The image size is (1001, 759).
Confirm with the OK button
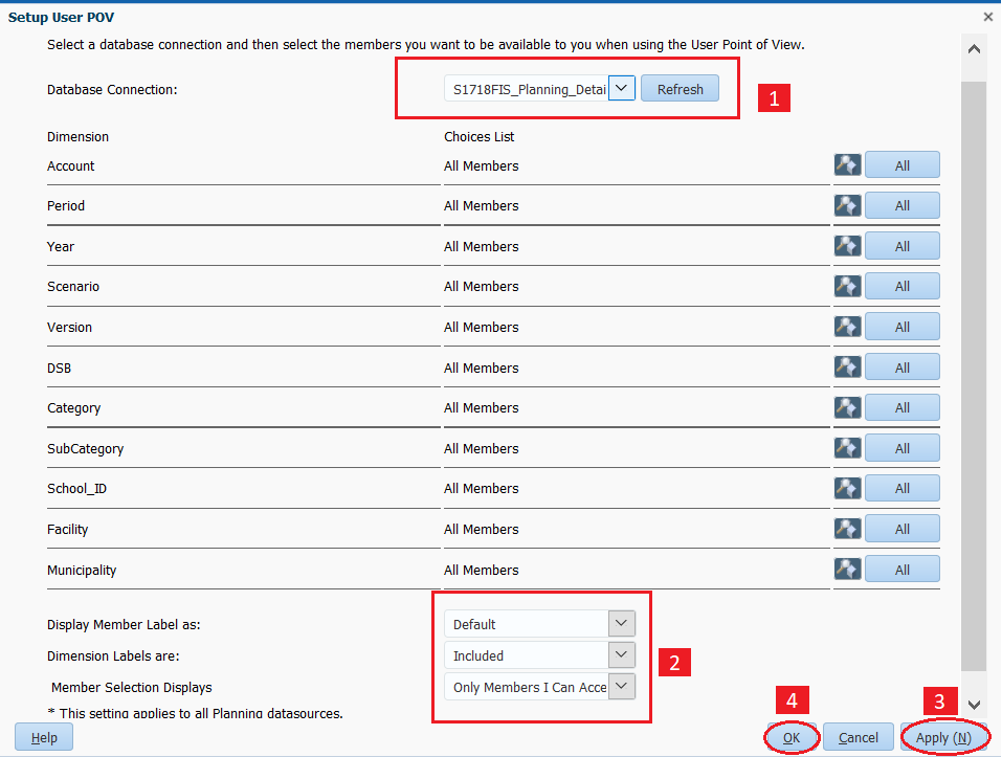[791, 738]
